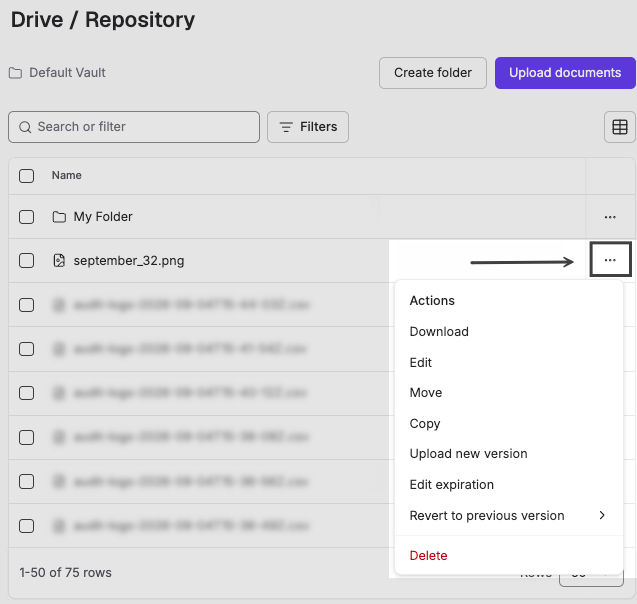Open the table view layout icon

coord(620,127)
